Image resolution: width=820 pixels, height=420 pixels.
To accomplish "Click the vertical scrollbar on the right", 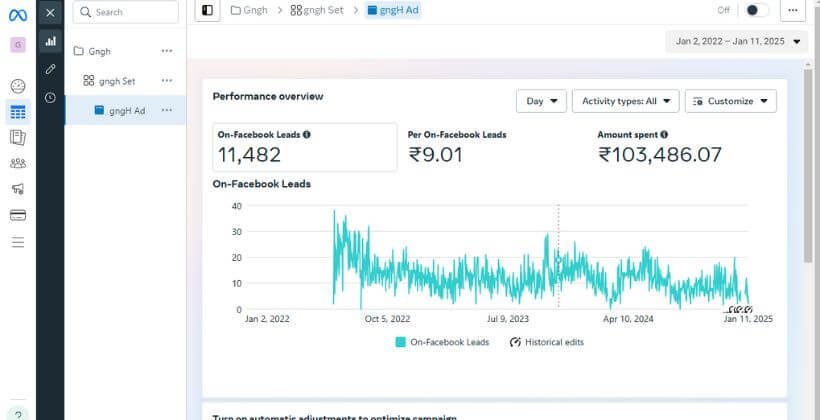I will 808,165.
